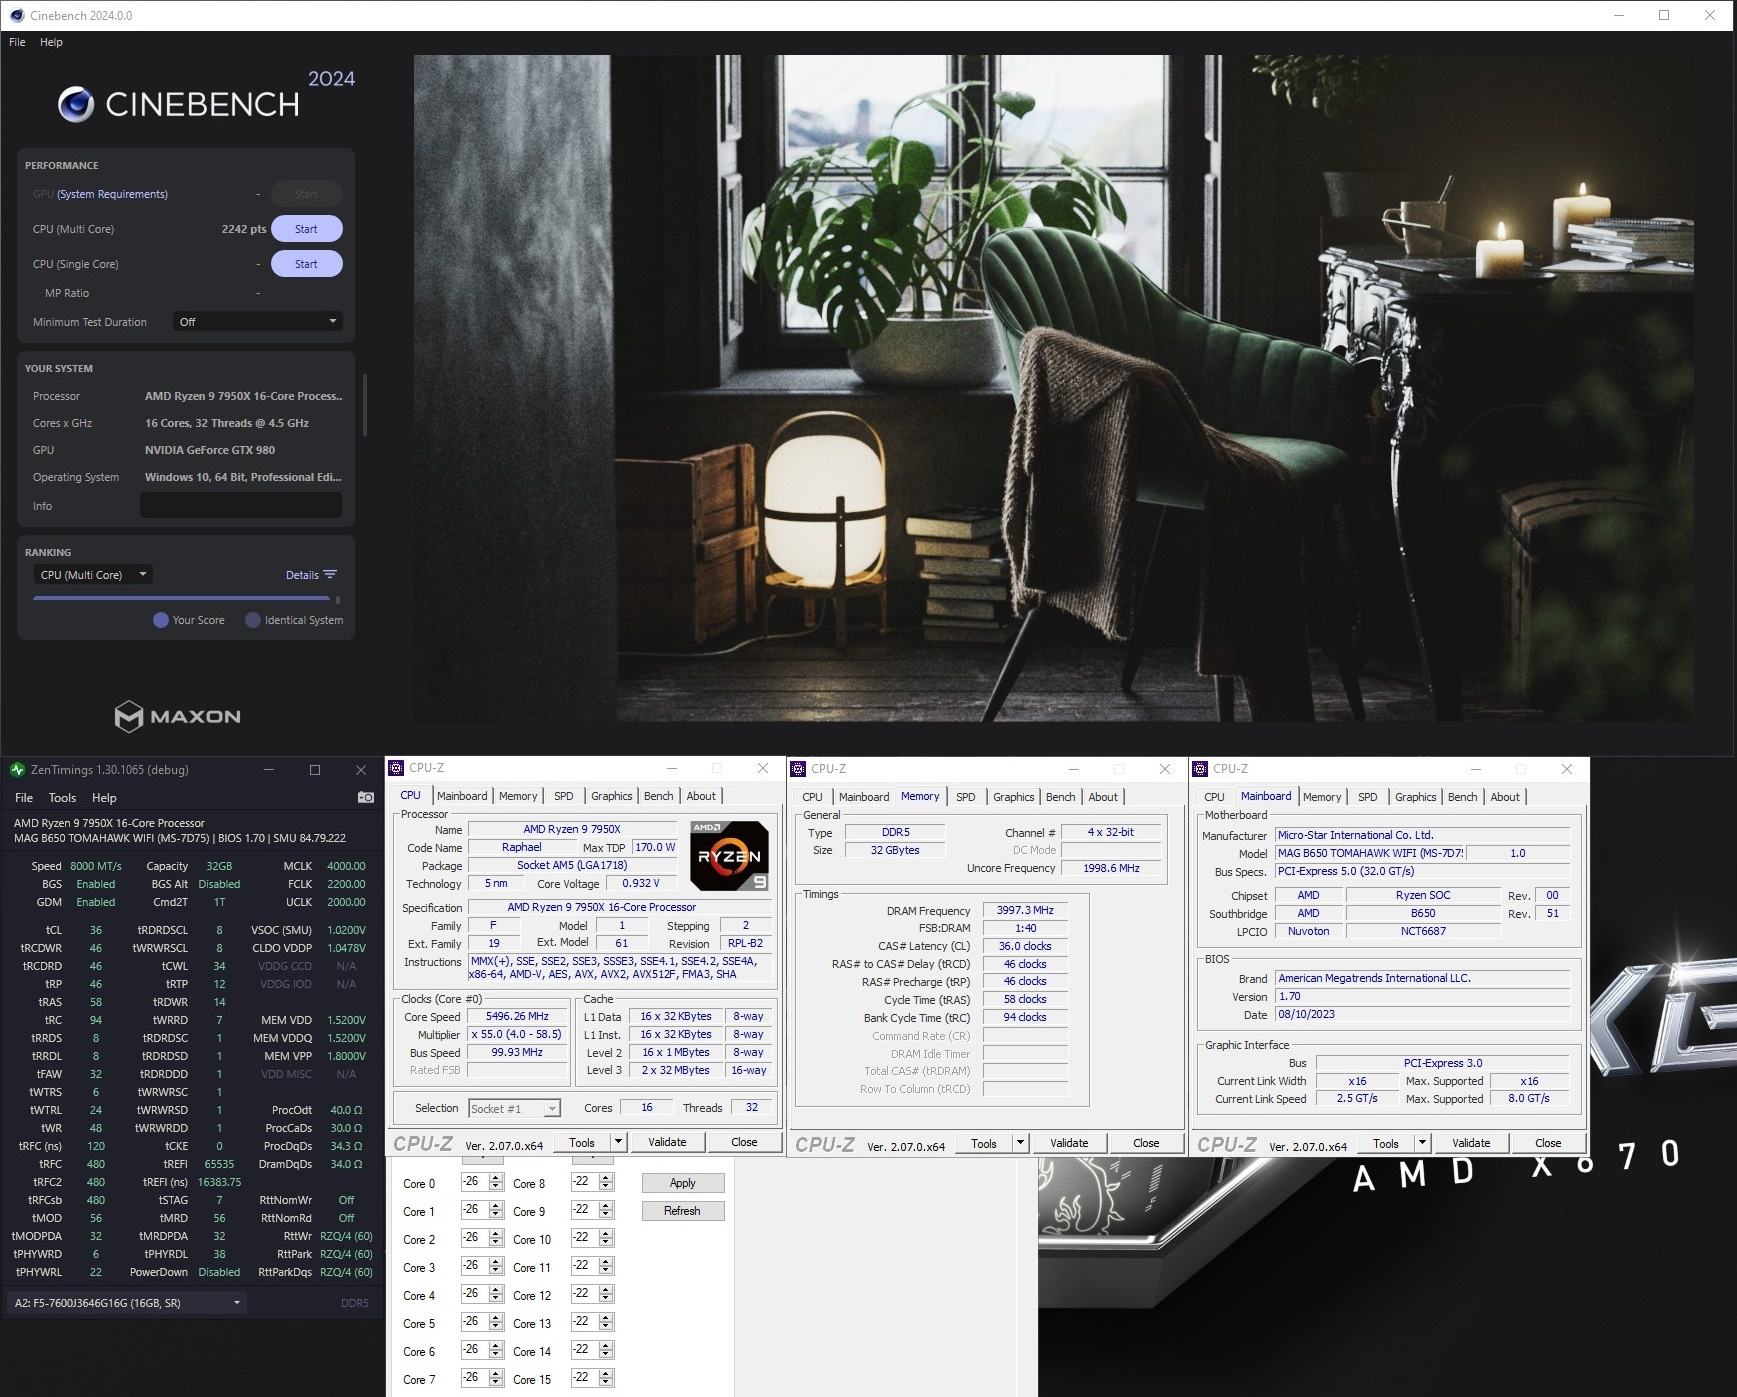Click the MAG B650 TOMAHAWK WIFI model field
The height and width of the screenshot is (1397, 1737).
(1370, 853)
